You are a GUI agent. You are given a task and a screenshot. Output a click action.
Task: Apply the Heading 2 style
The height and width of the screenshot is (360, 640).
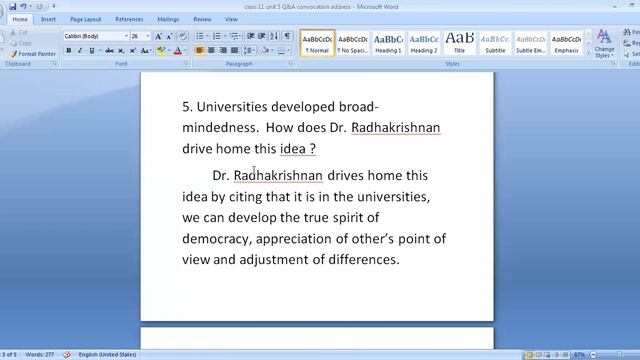click(424, 43)
